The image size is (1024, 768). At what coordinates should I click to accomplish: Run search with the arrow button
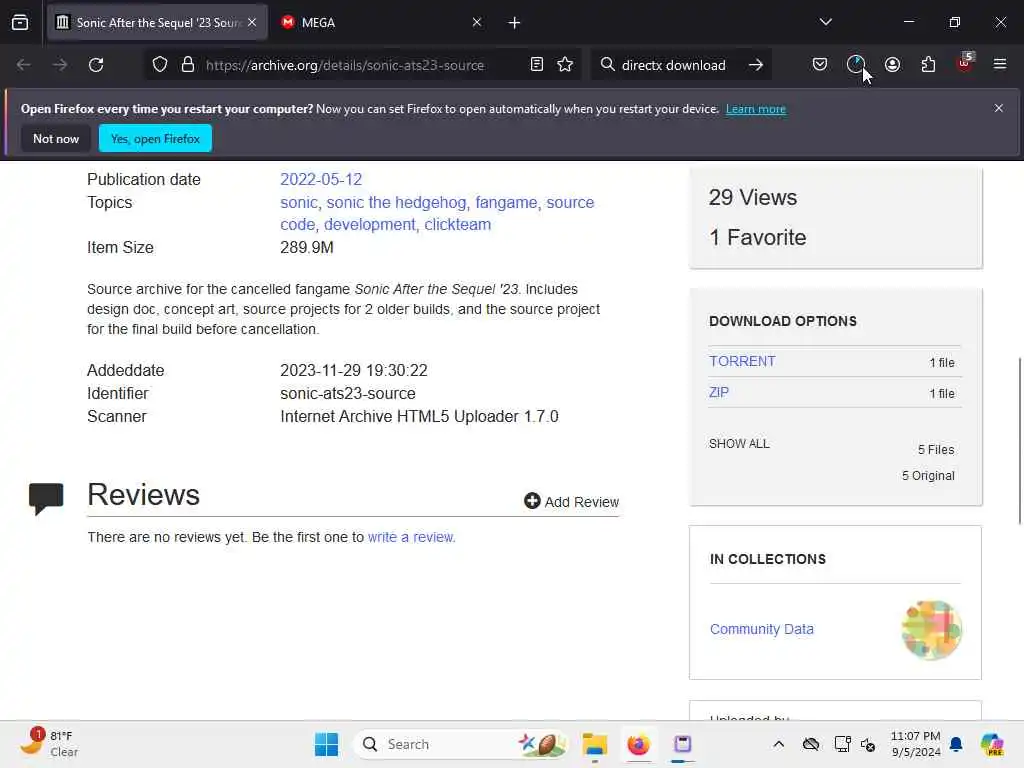click(x=756, y=65)
